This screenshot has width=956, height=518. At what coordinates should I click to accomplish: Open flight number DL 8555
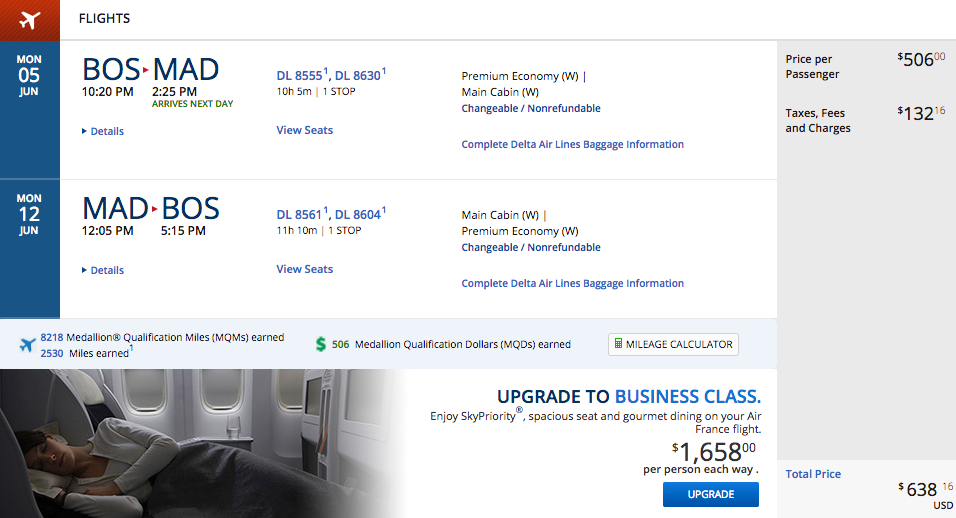[x=299, y=76]
